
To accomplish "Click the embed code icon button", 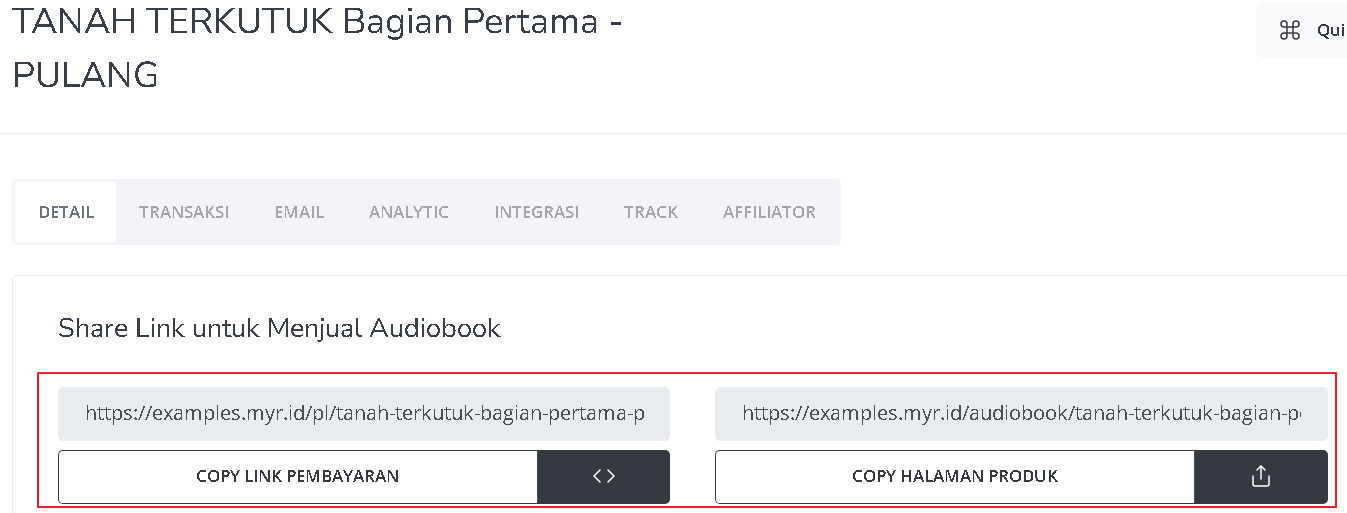I will [604, 476].
